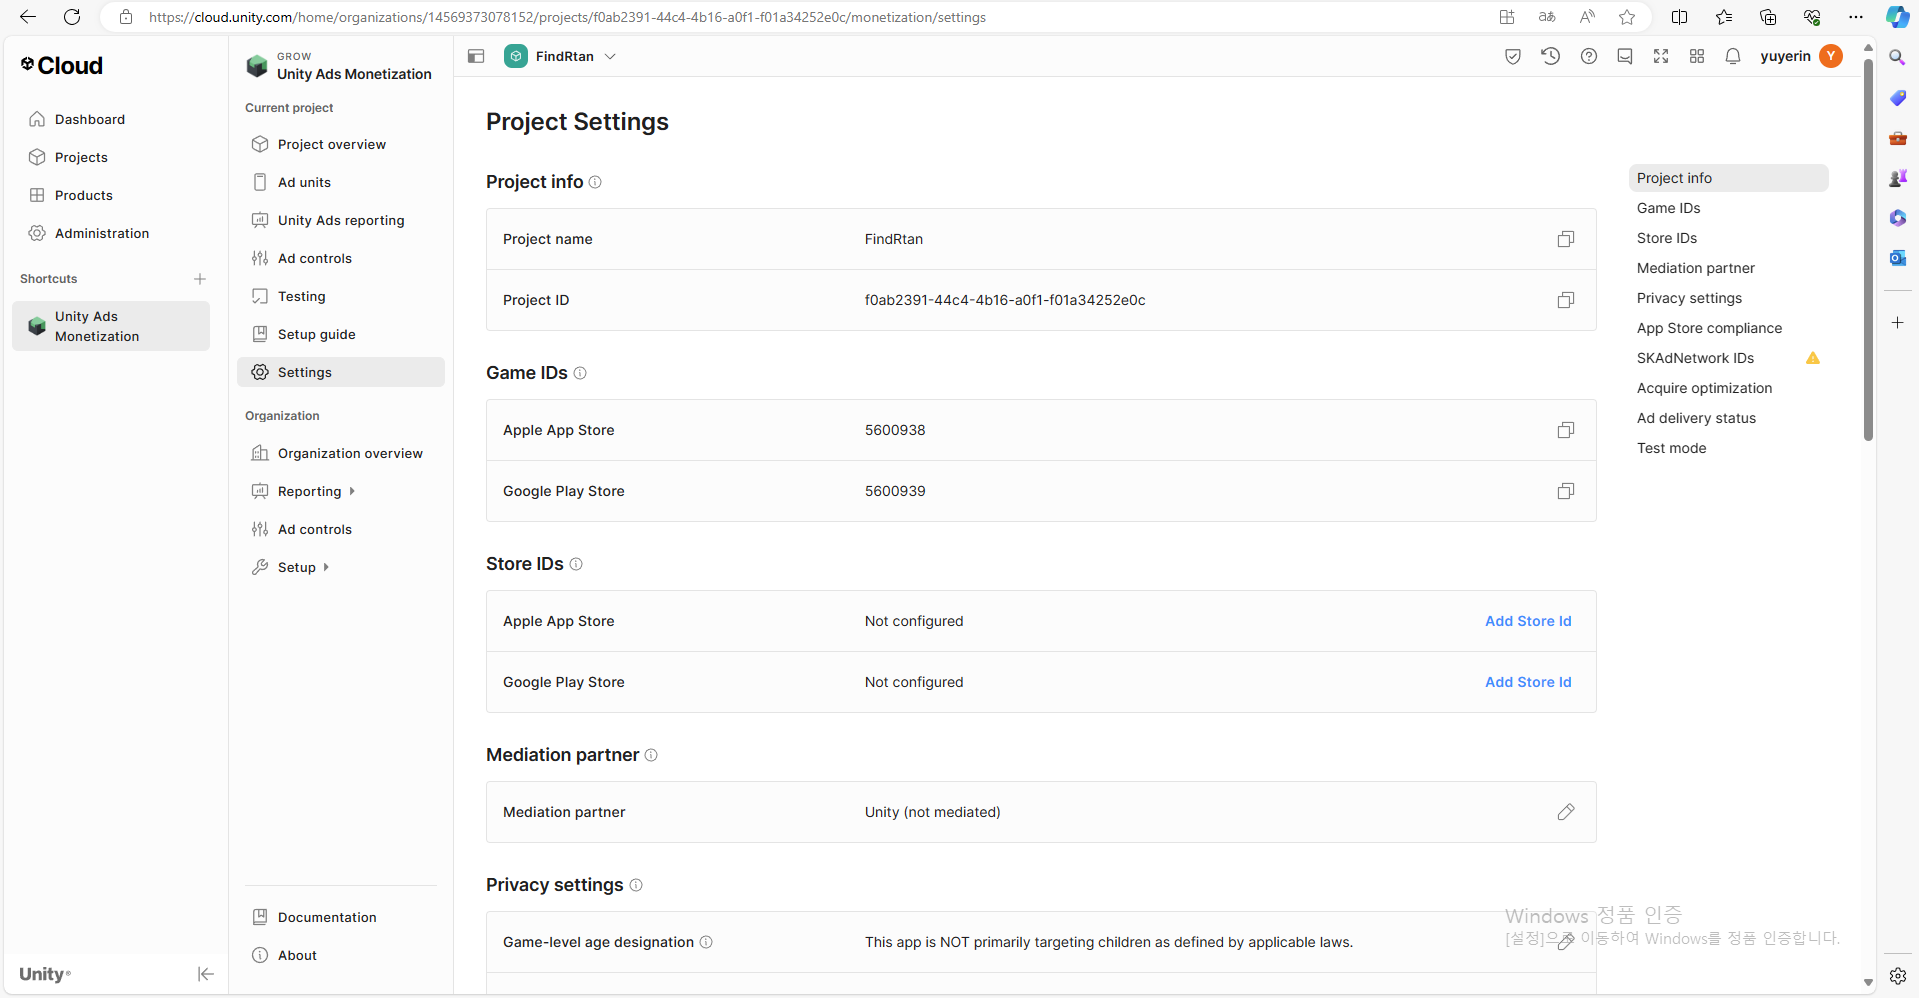Viewport: 1919px width, 998px height.
Task: Add a new shortcut with plus icon
Action: (x=200, y=279)
